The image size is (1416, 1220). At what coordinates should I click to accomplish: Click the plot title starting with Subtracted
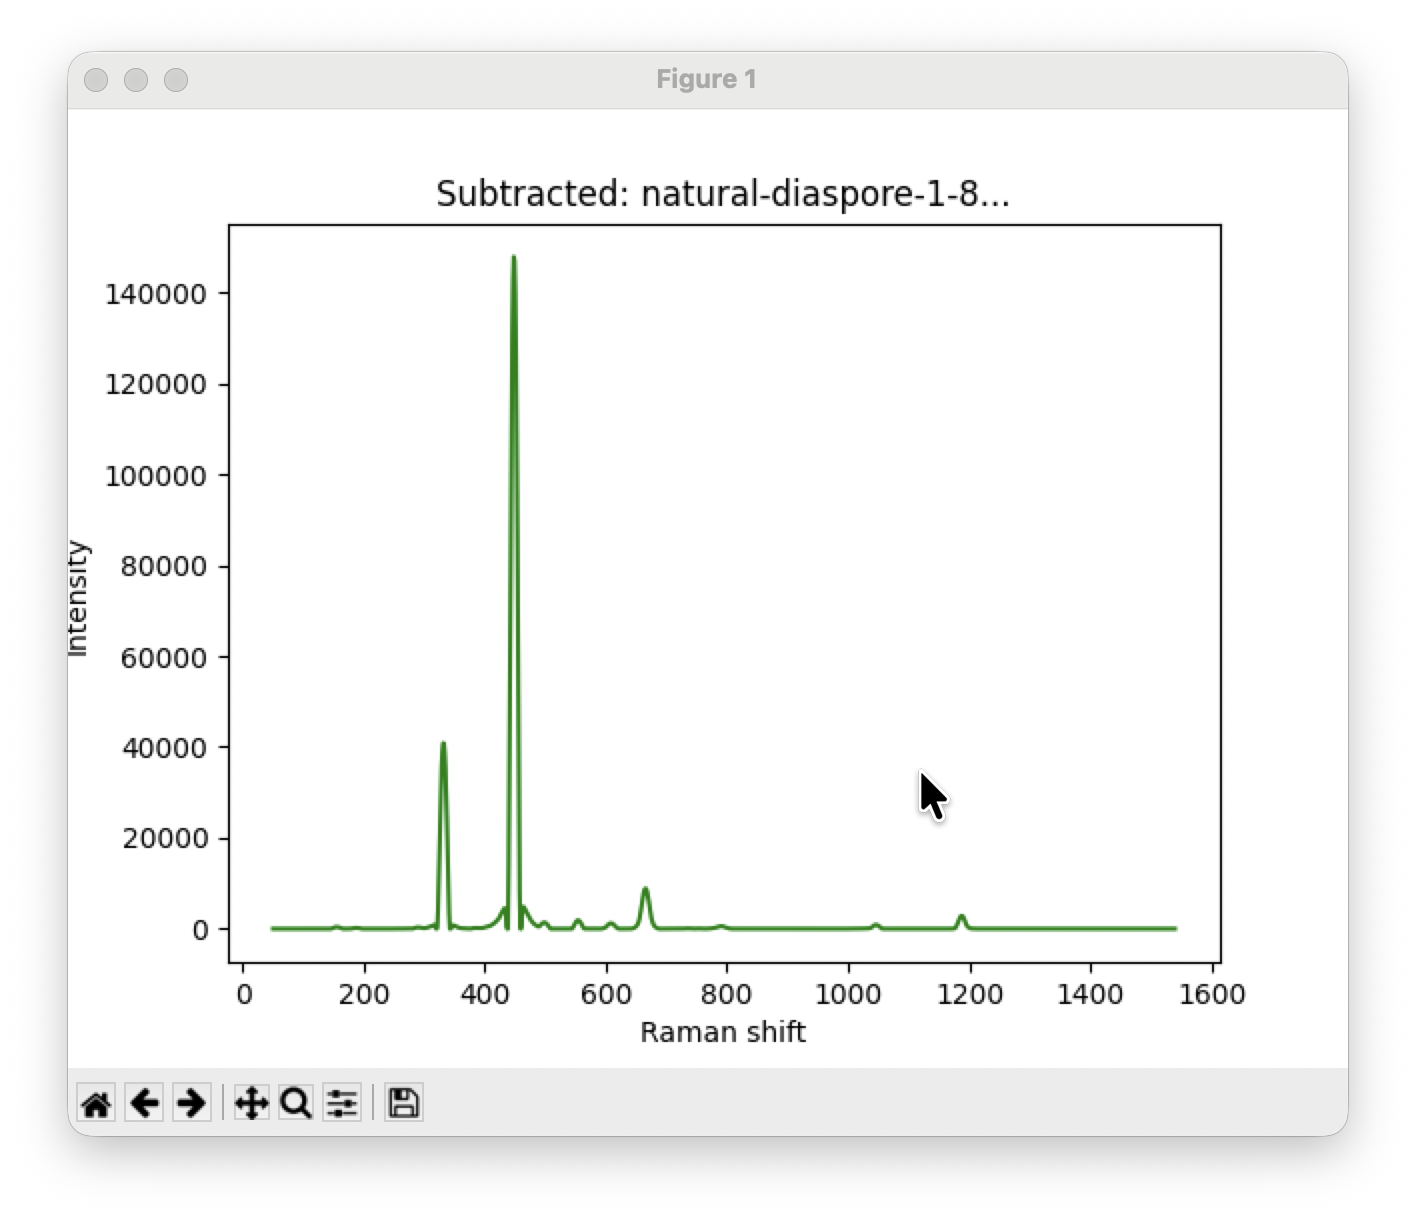722,193
